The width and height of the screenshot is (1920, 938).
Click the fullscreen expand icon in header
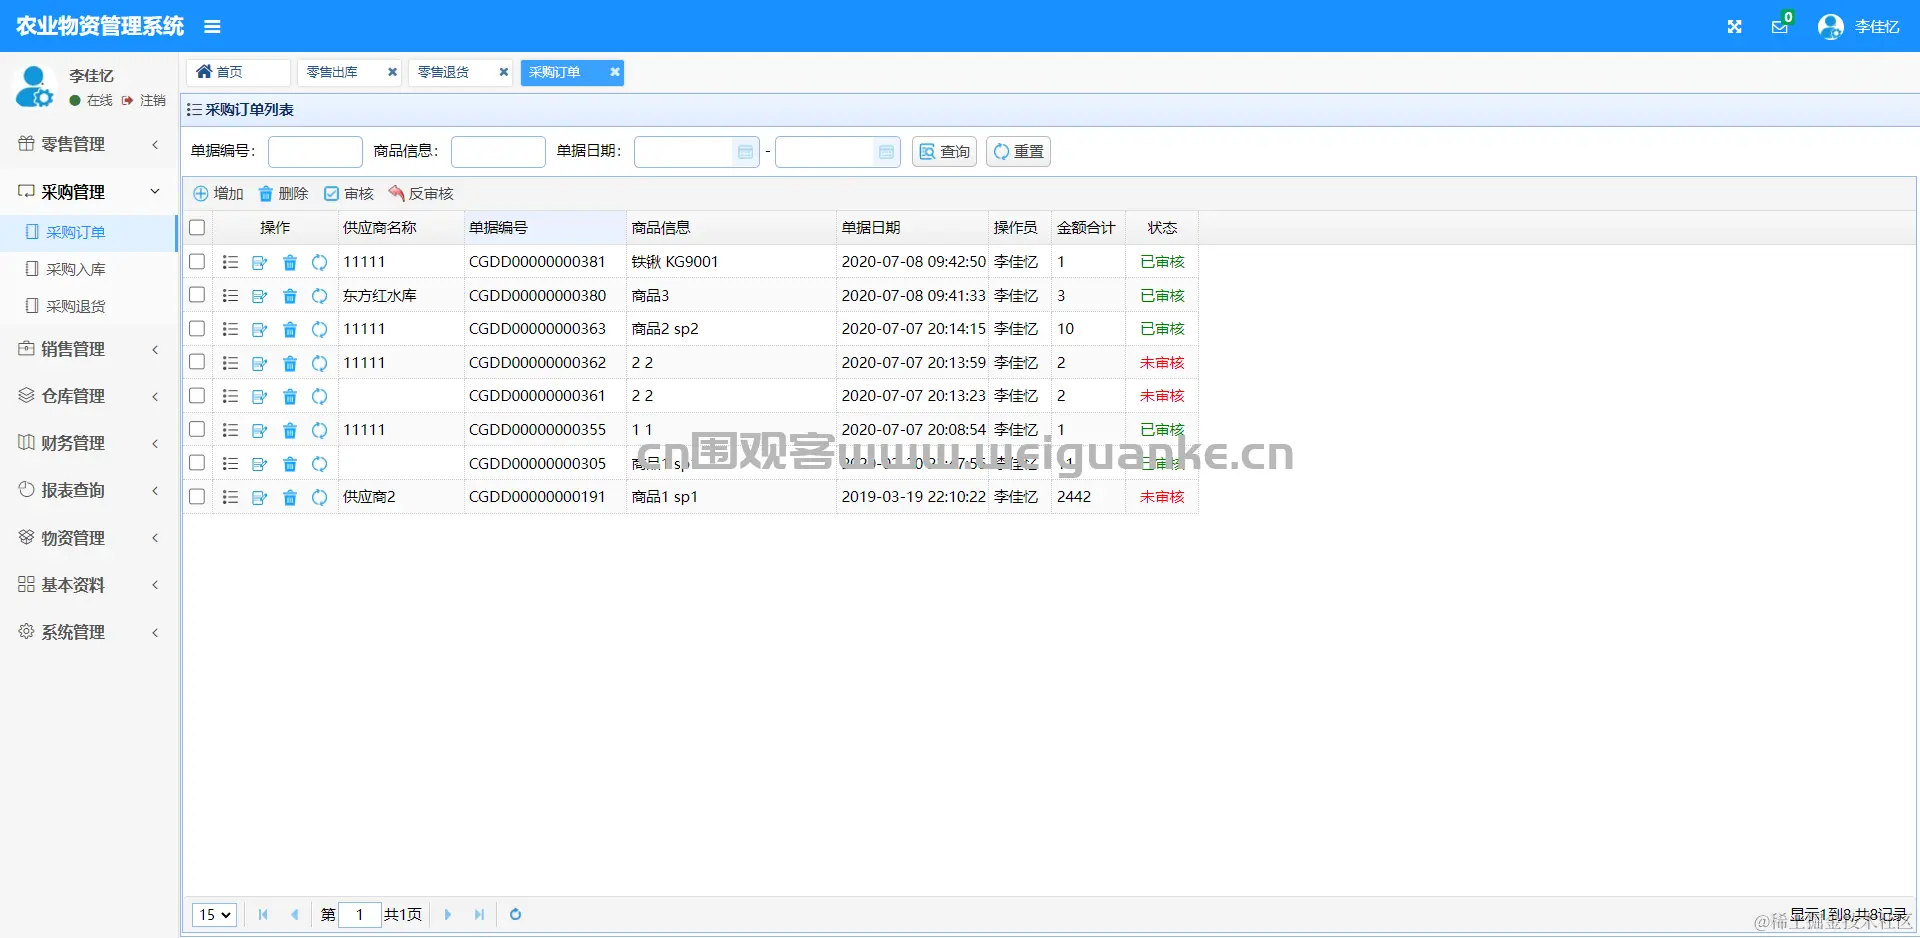point(1734,27)
